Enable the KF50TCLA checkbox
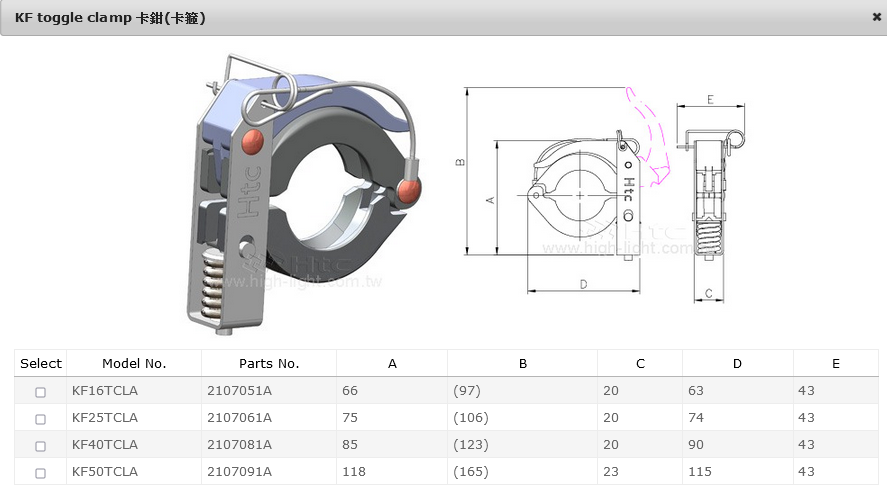Image resolution: width=887 pixels, height=495 pixels. click(41, 473)
